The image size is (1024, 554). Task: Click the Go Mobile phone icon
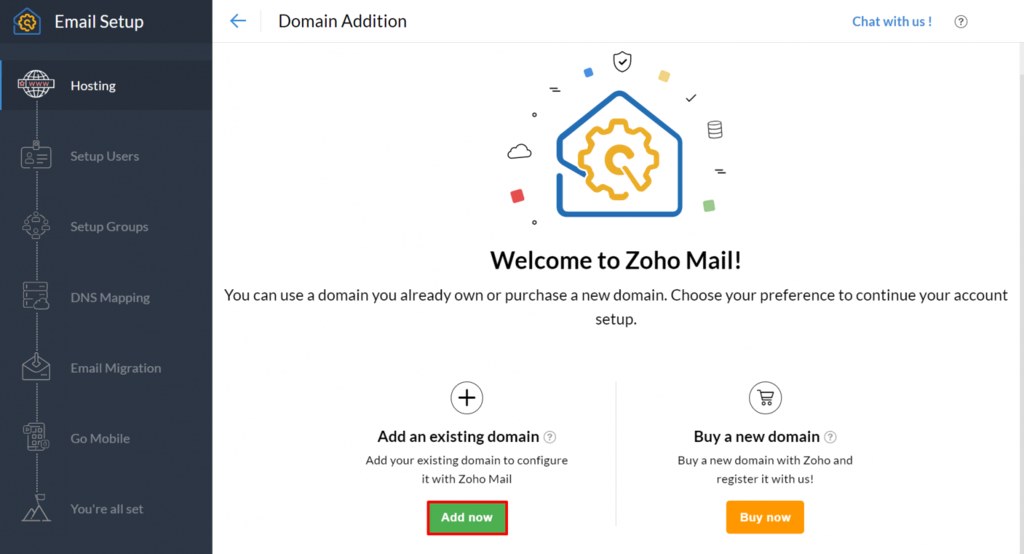tap(37, 438)
